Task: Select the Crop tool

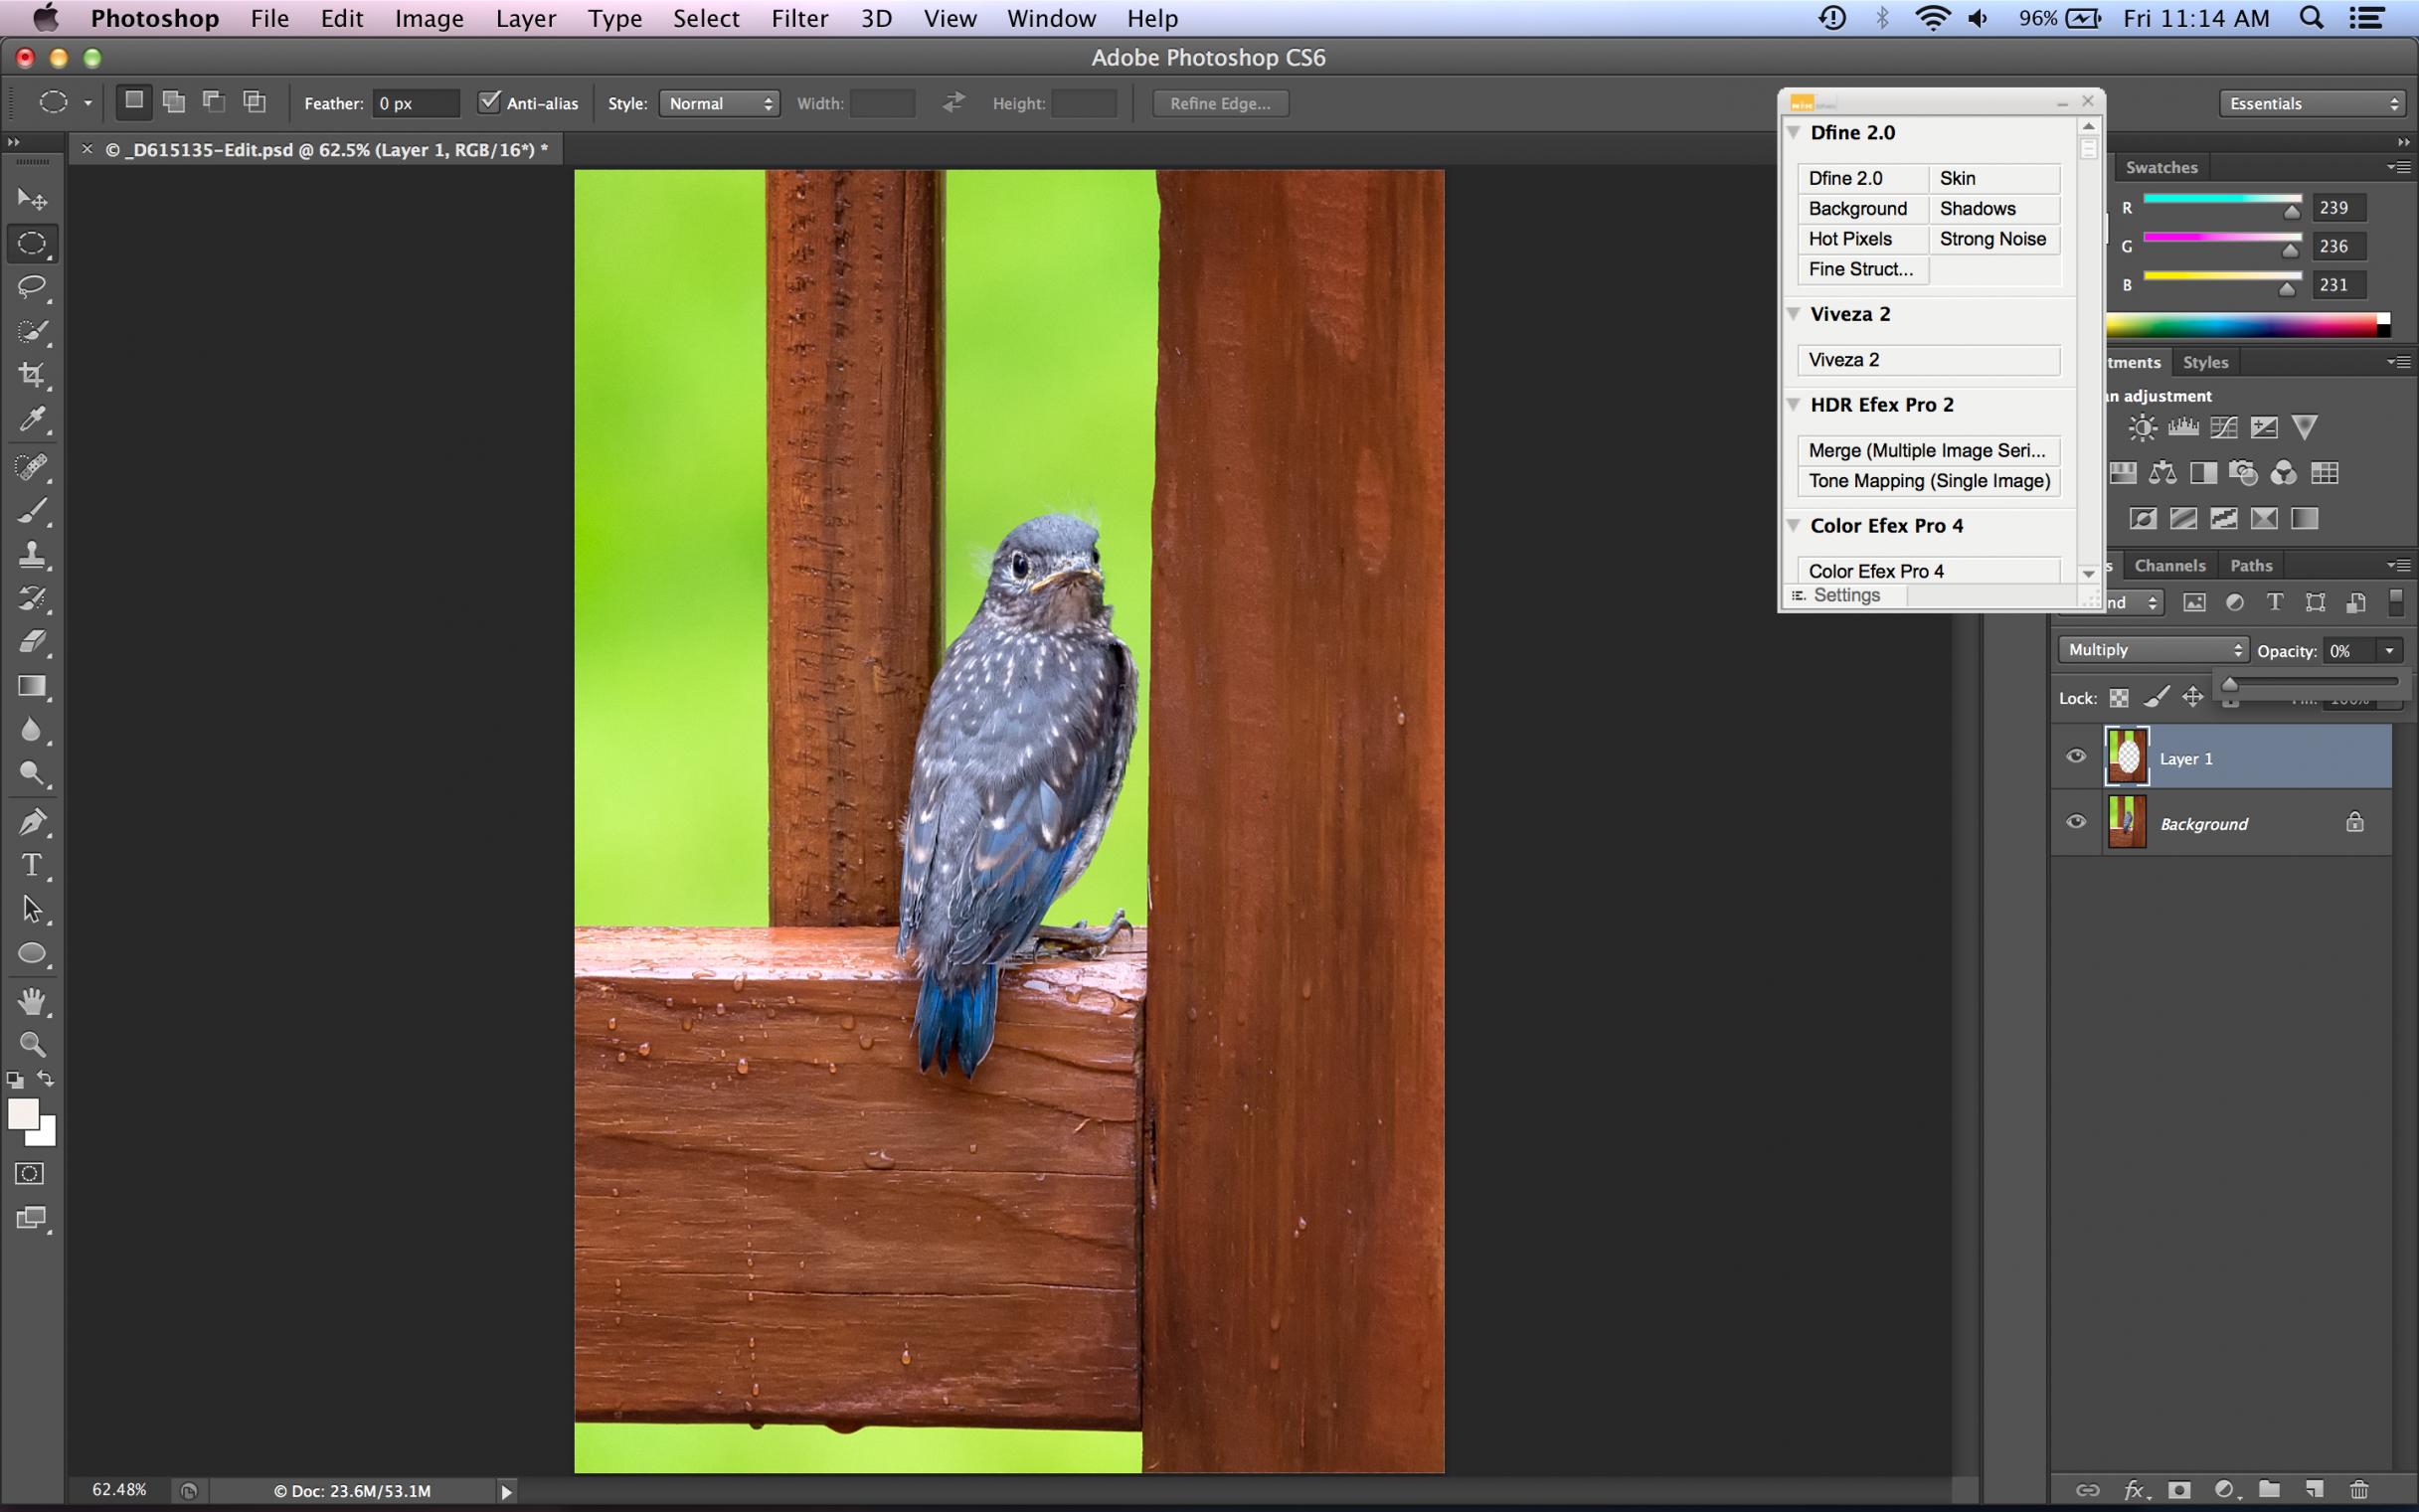Action: (x=32, y=375)
